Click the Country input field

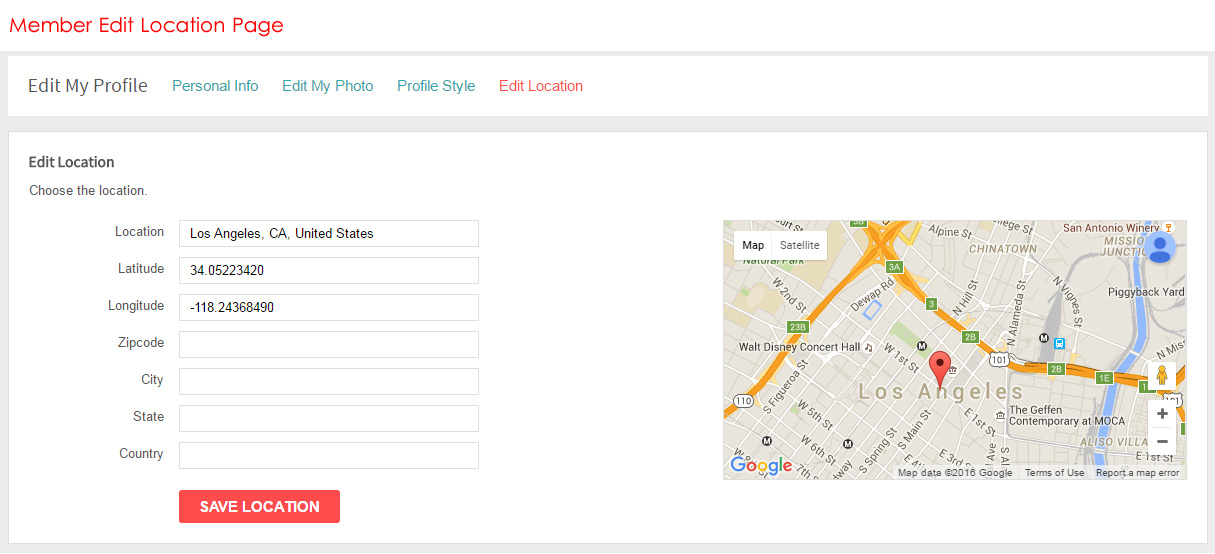(x=328, y=456)
